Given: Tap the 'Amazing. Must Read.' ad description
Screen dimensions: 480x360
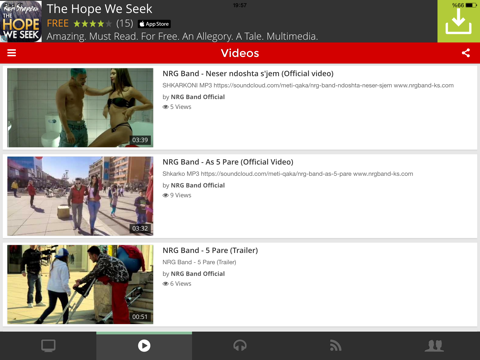Looking at the screenshot, I should [182, 36].
